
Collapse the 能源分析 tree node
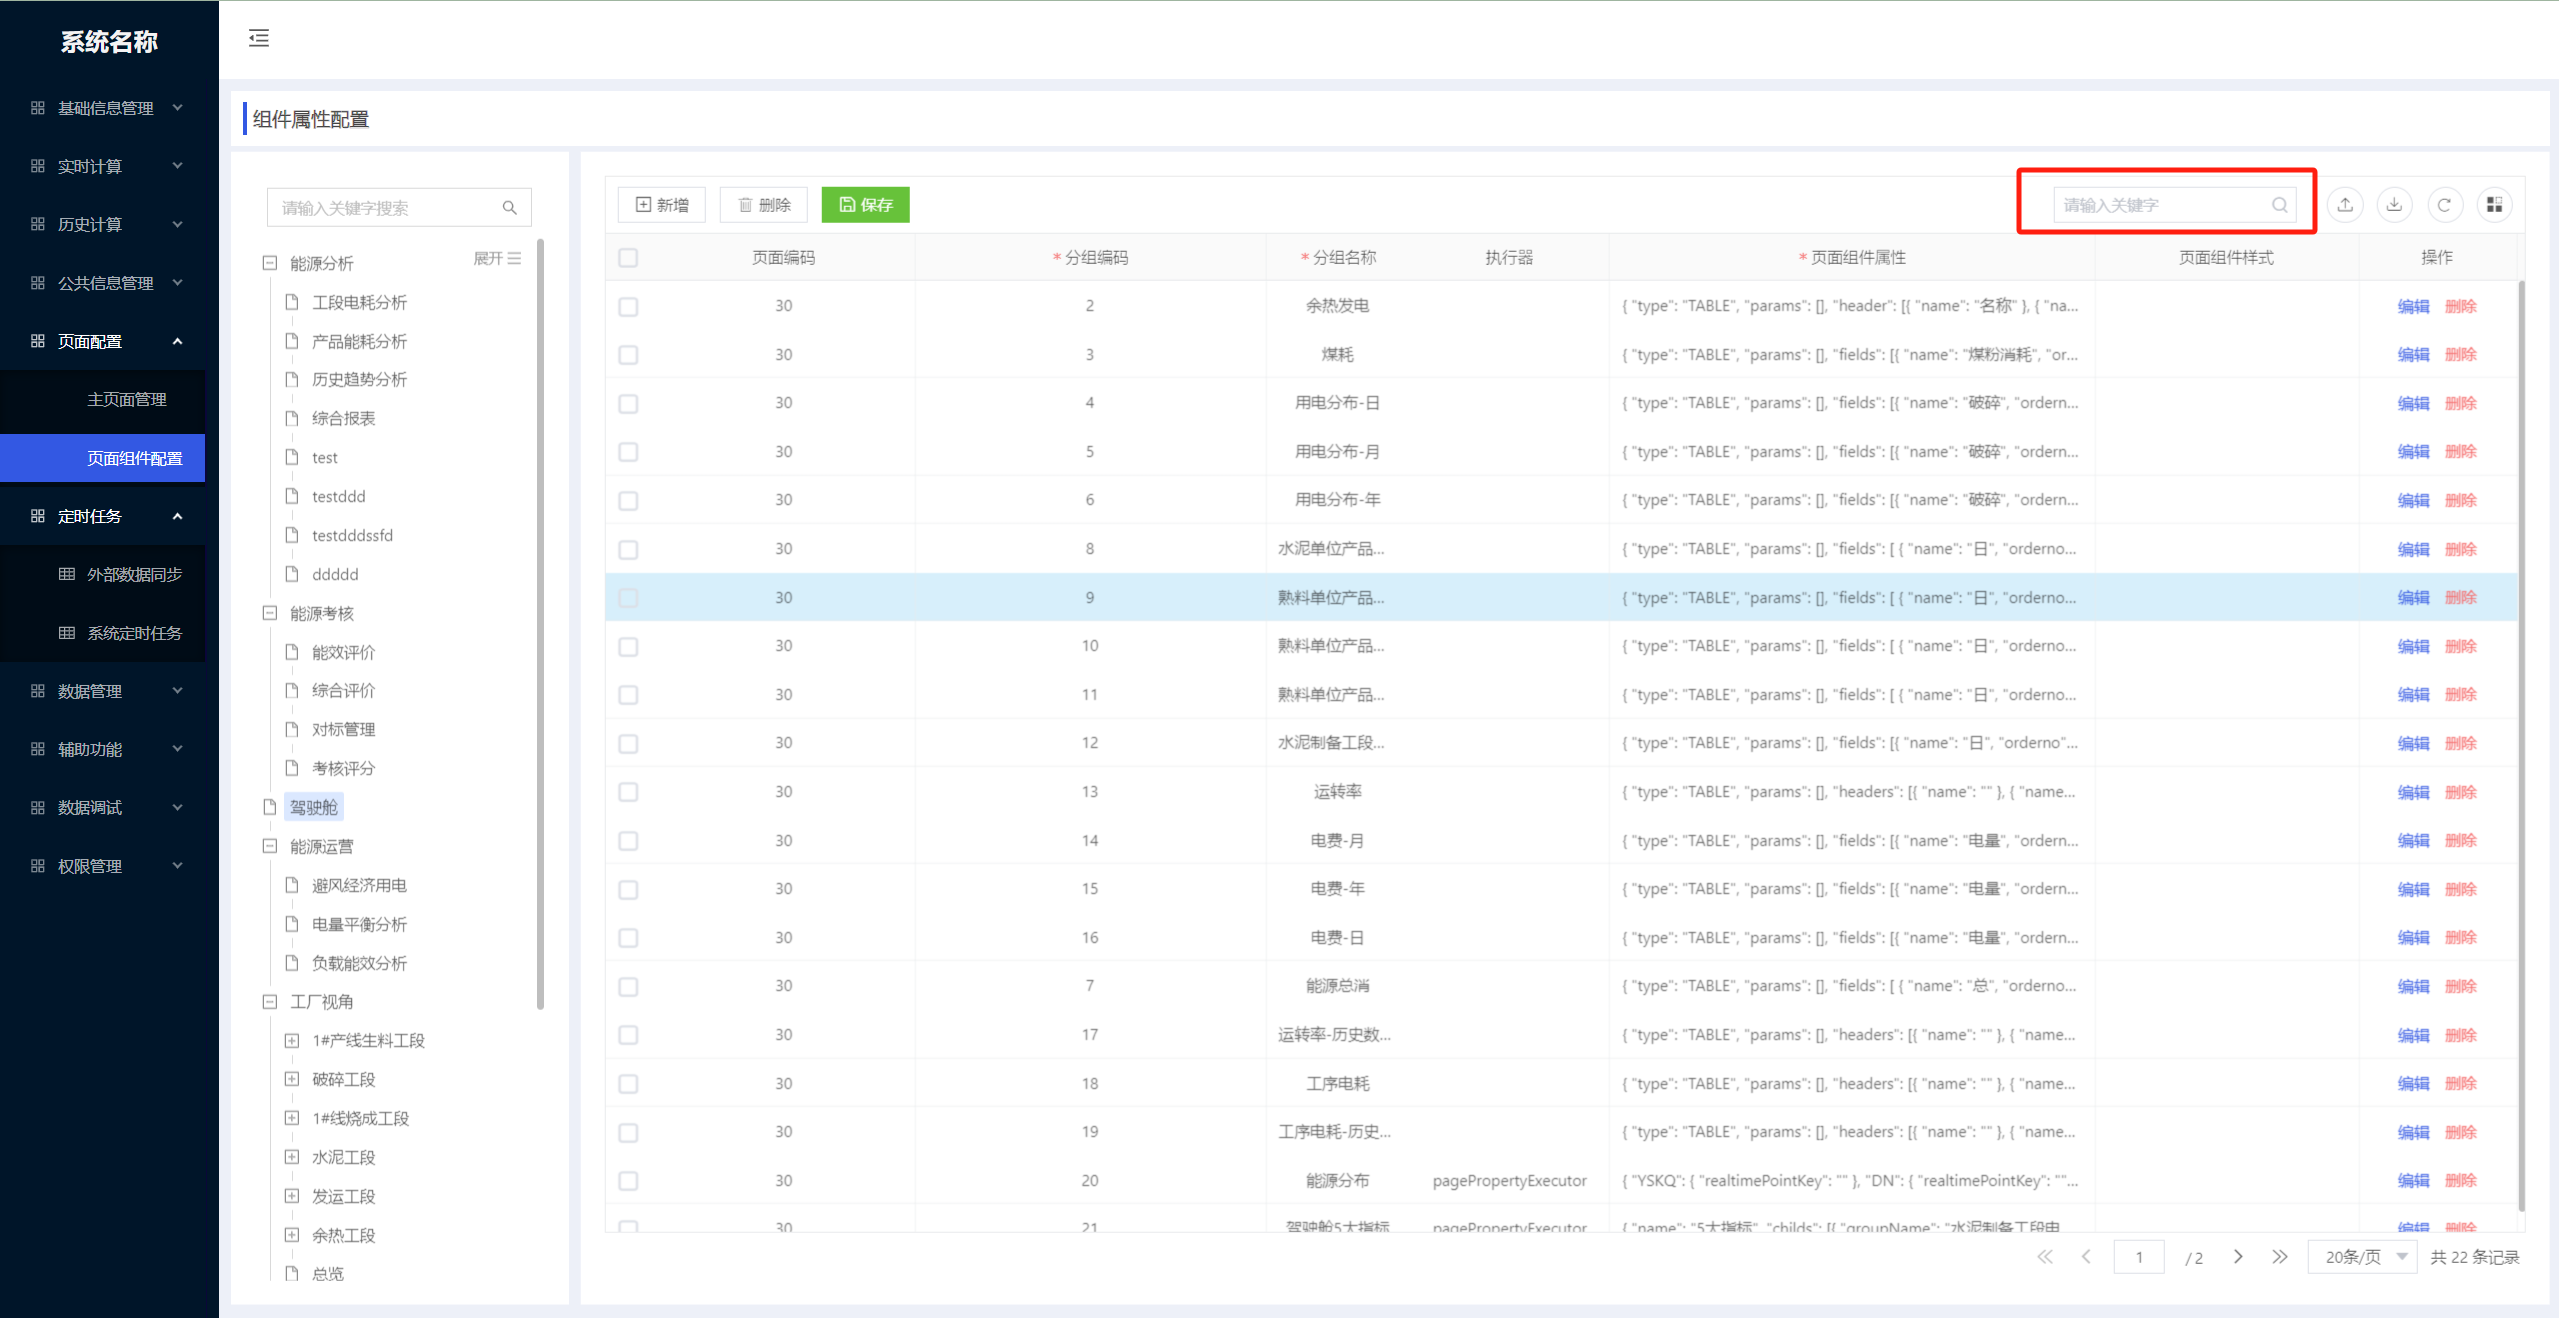coord(269,263)
